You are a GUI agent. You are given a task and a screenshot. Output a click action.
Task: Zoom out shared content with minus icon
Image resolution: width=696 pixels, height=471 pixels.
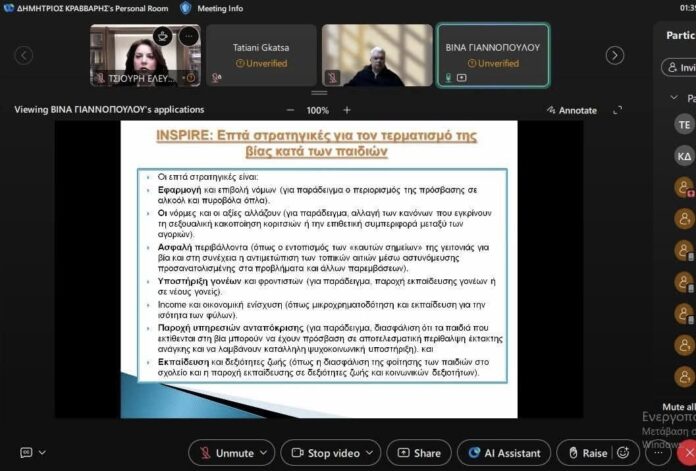(x=290, y=110)
